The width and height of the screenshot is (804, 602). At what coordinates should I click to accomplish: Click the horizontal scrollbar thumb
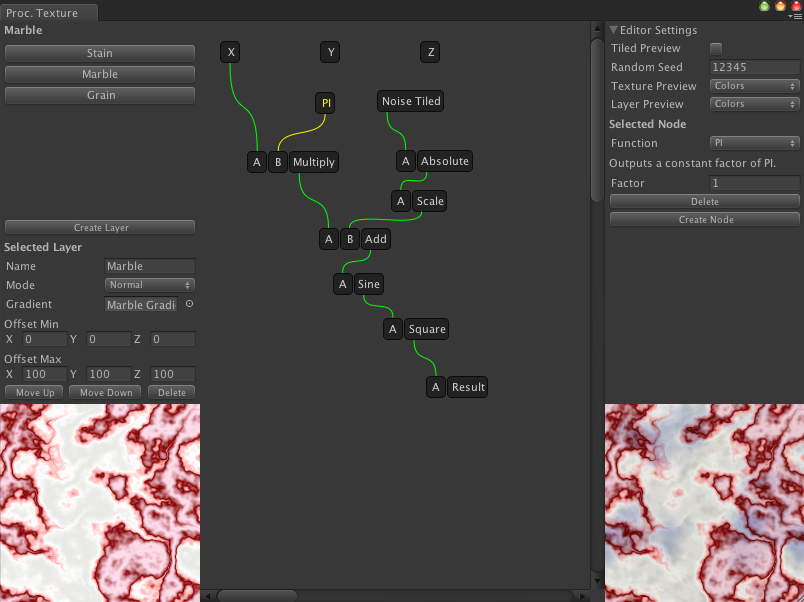click(x=257, y=596)
